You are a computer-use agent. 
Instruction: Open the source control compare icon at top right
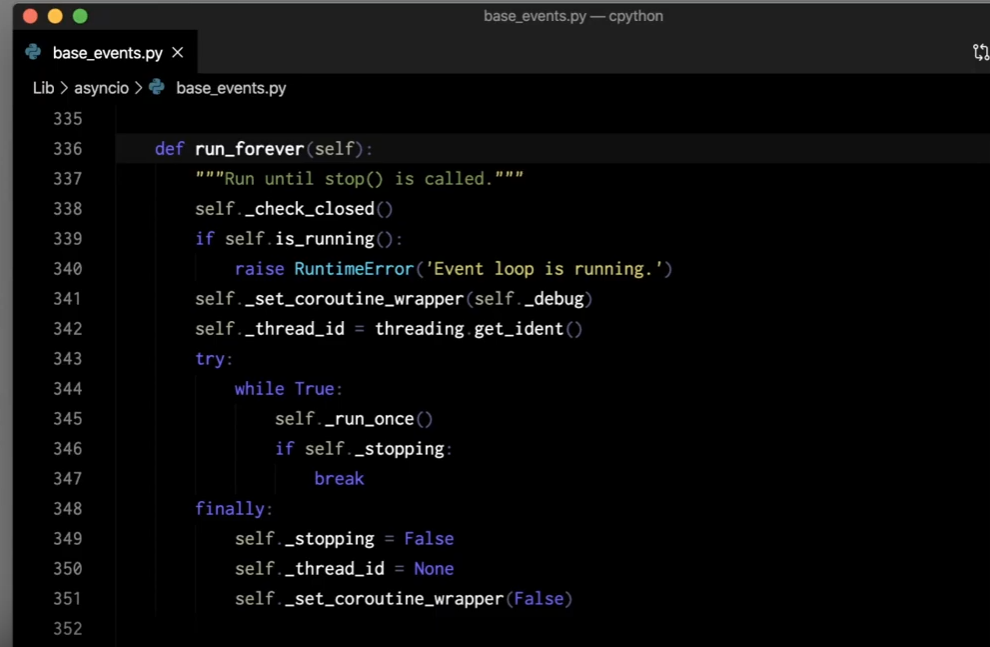(981, 52)
